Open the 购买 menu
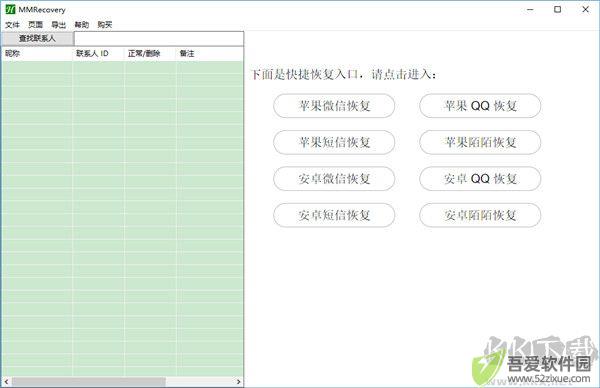This screenshot has height=388, width=600. coord(104,25)
